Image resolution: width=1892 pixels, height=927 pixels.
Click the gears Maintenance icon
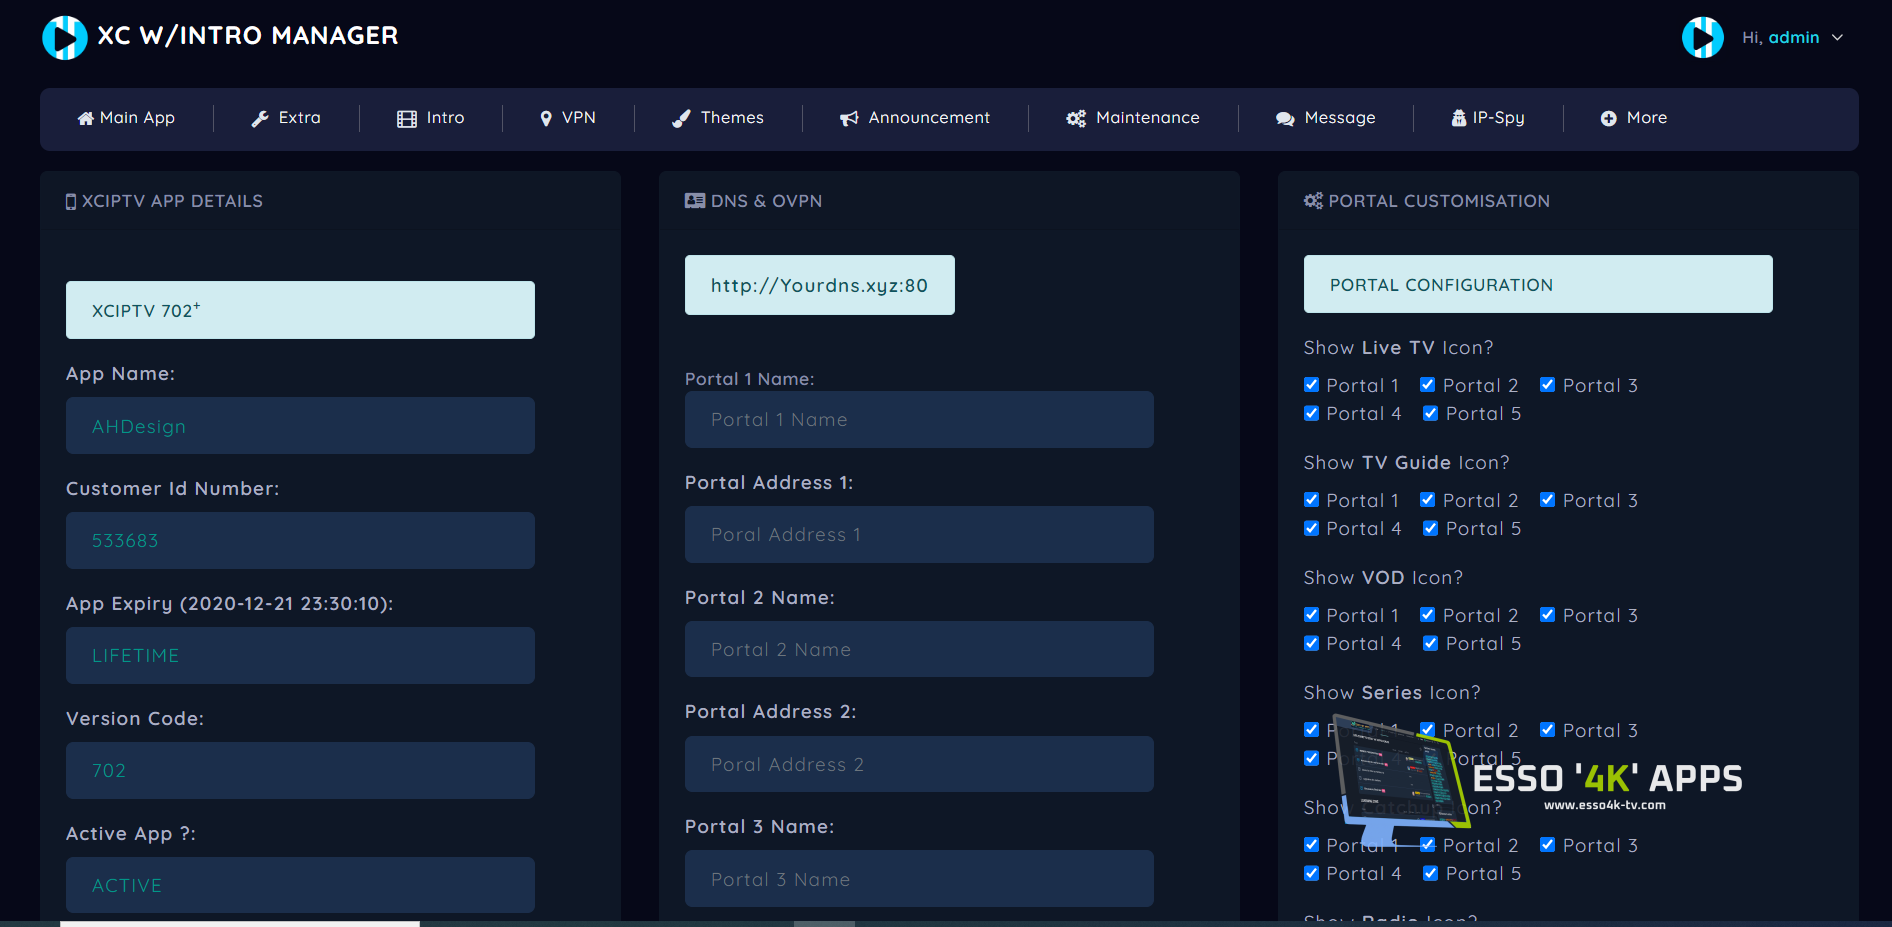(1076, 119)
